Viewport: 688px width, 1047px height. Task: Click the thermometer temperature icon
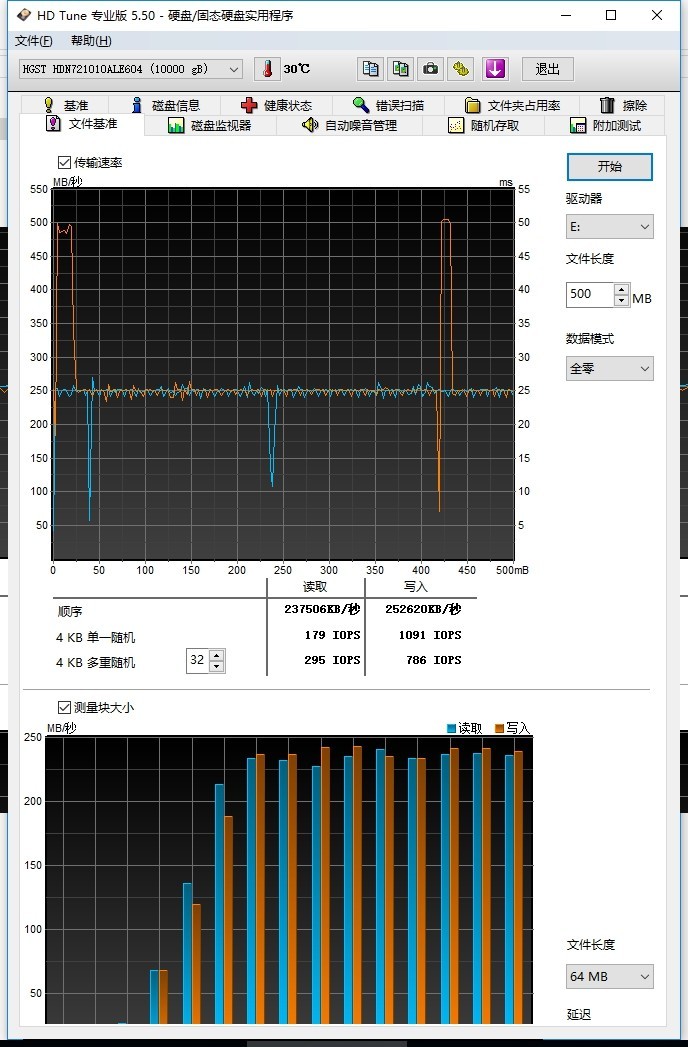tap(267, 69)
